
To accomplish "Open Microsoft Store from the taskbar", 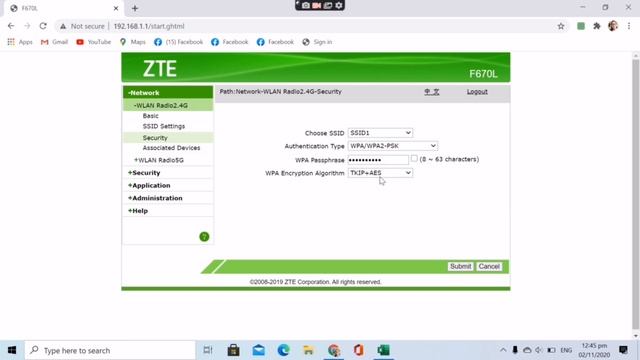I will (x=233, y=350).
